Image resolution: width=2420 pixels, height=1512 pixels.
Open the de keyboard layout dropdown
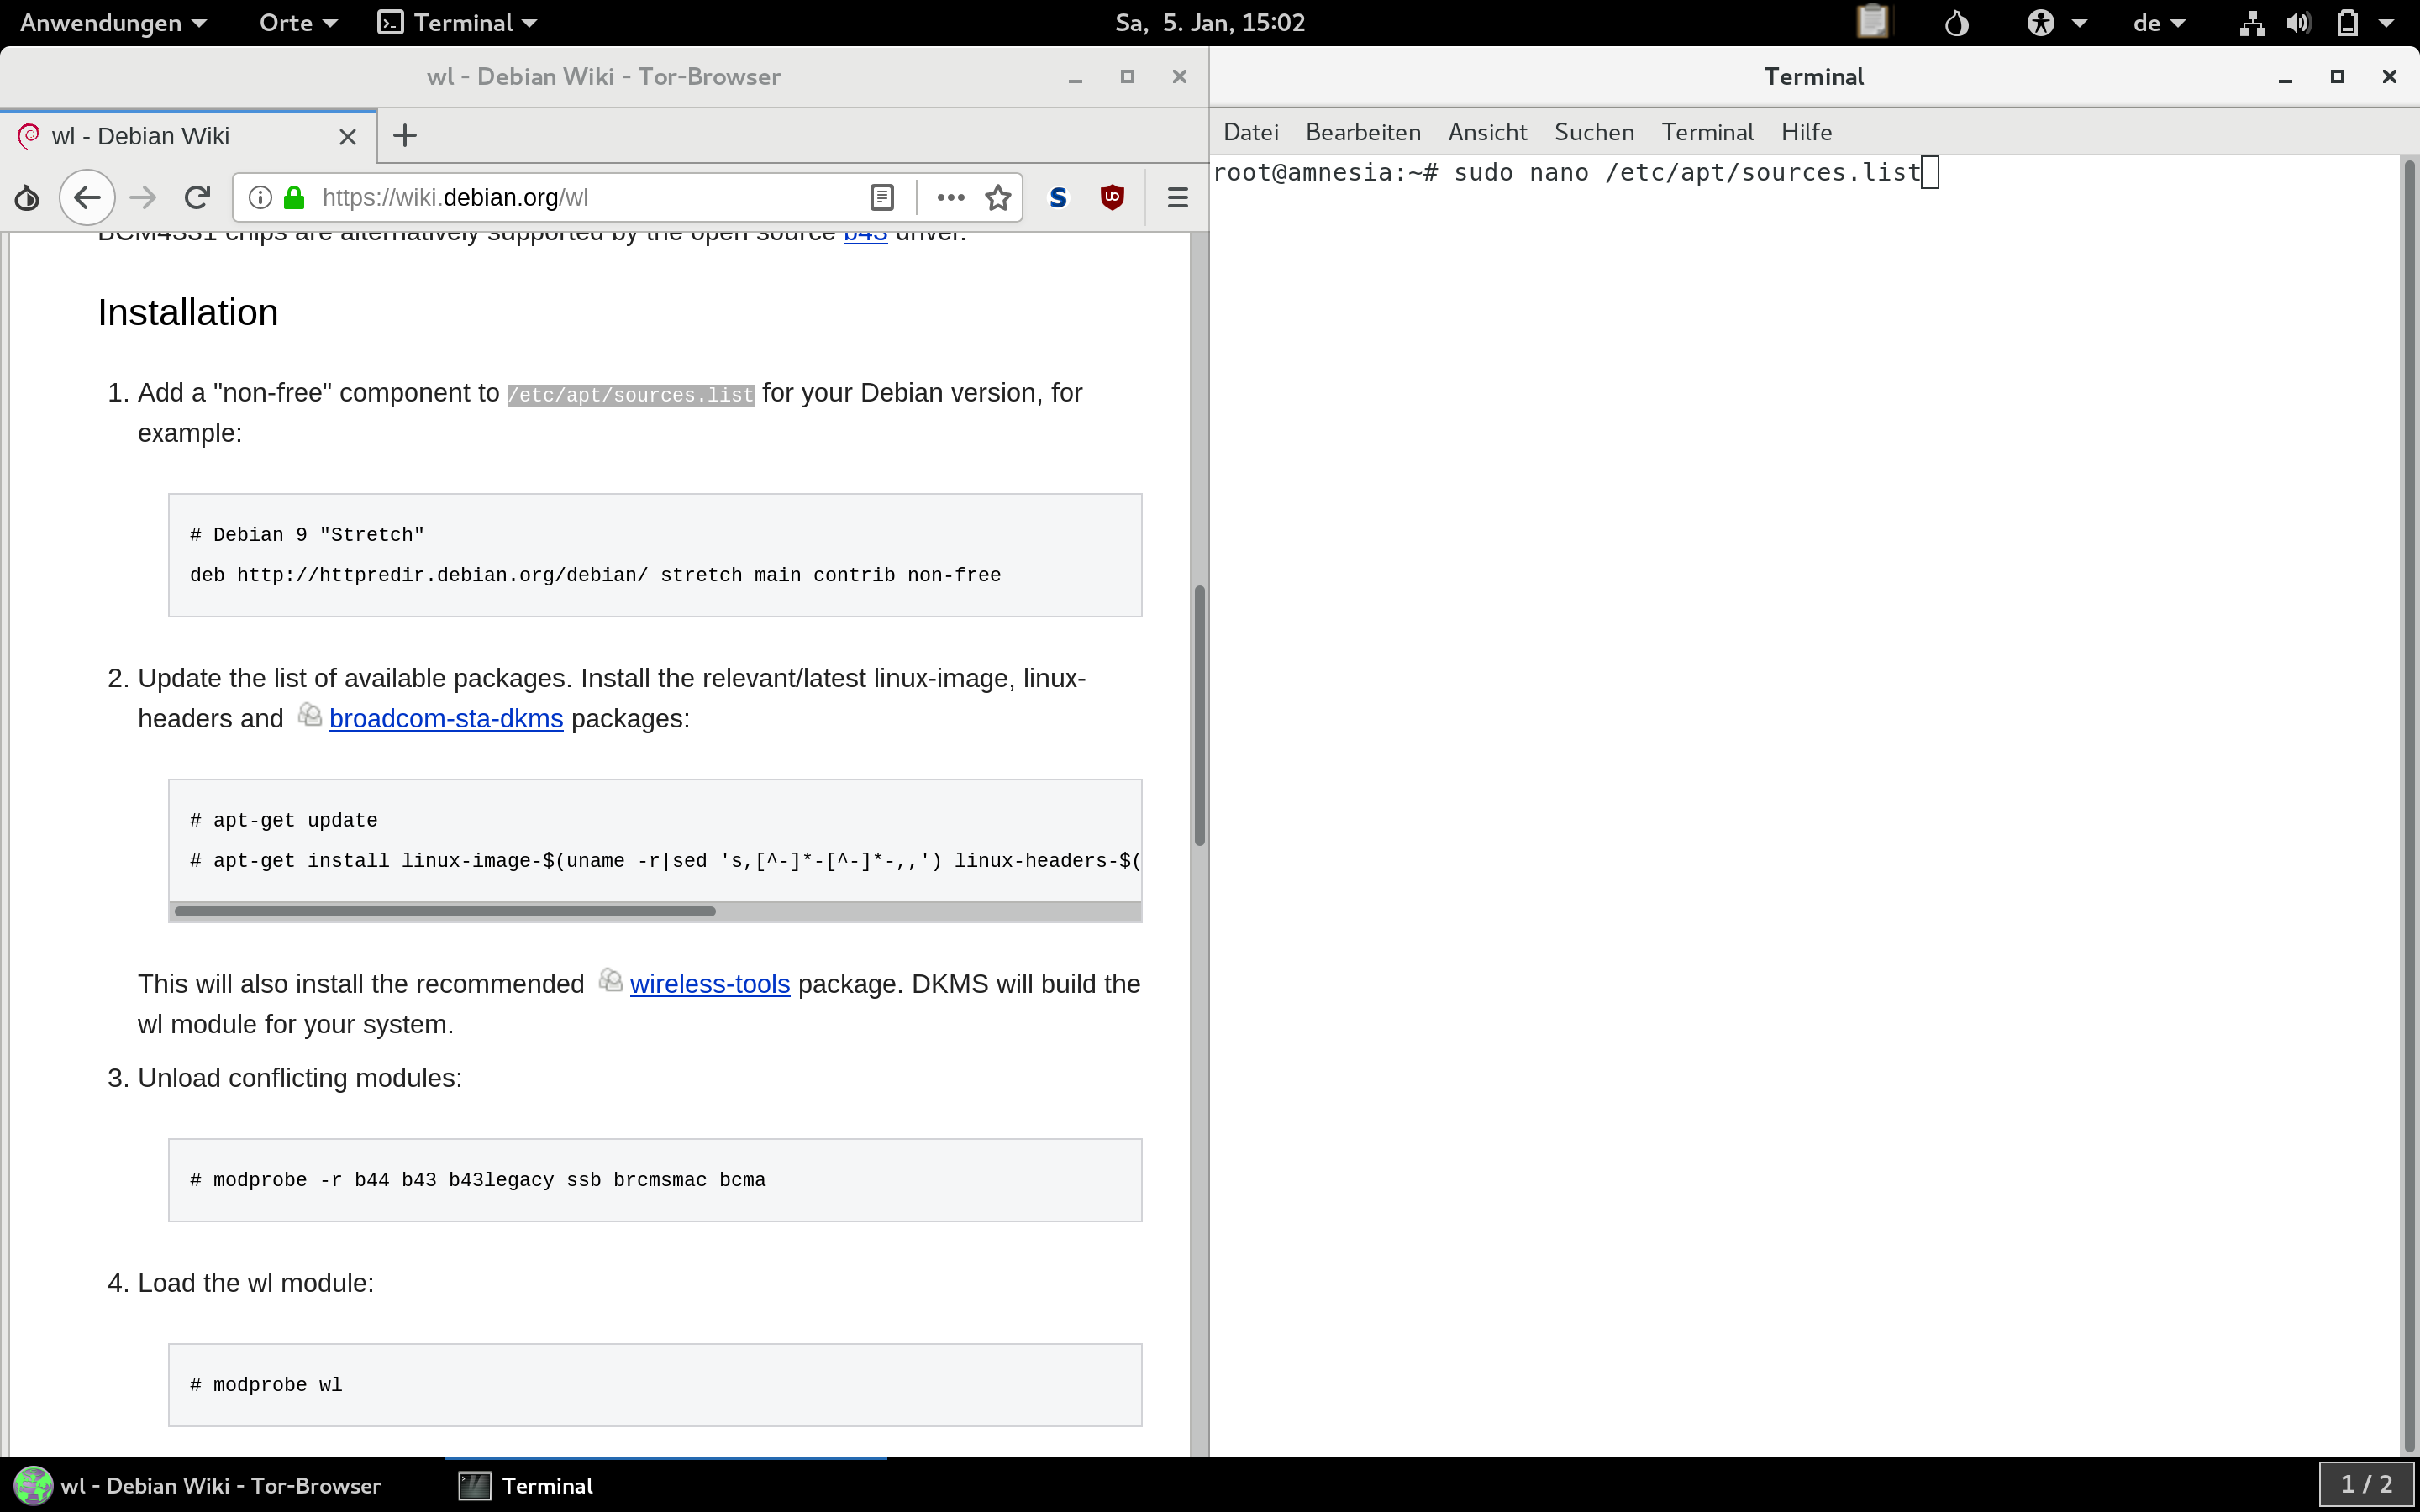(x=2158, y=22)
